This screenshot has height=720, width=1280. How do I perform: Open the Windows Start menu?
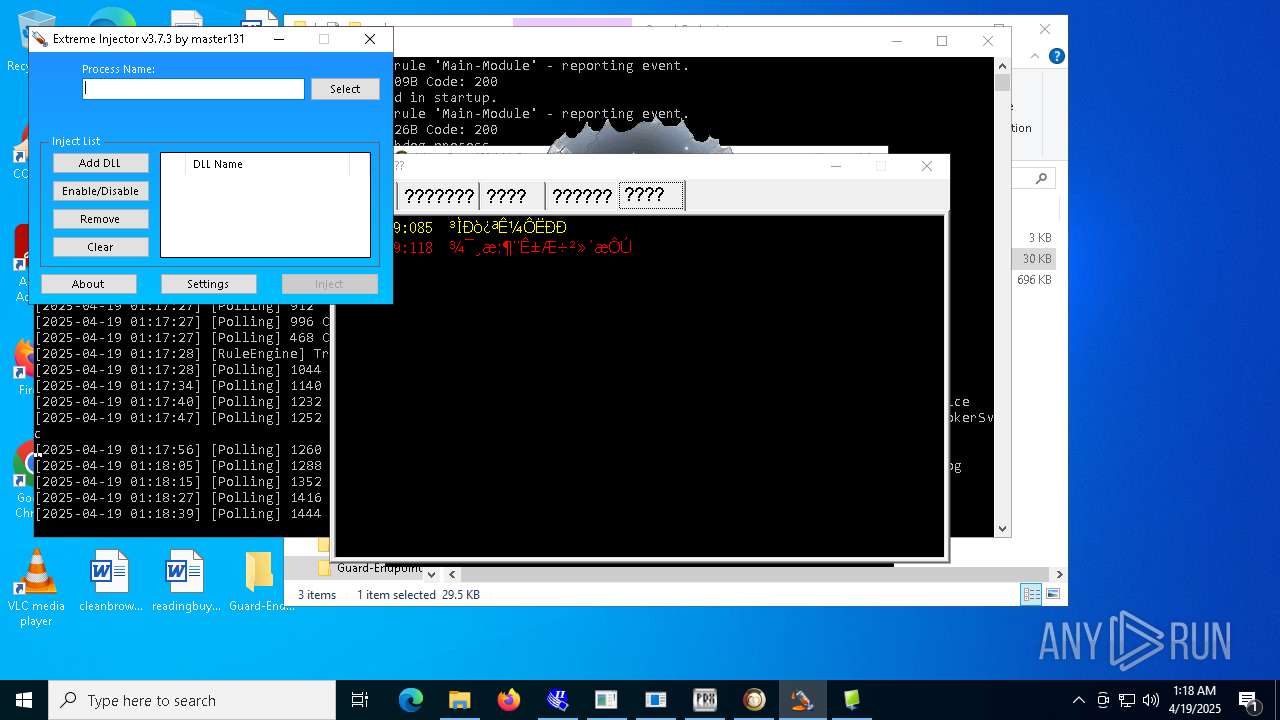point(24,700)
